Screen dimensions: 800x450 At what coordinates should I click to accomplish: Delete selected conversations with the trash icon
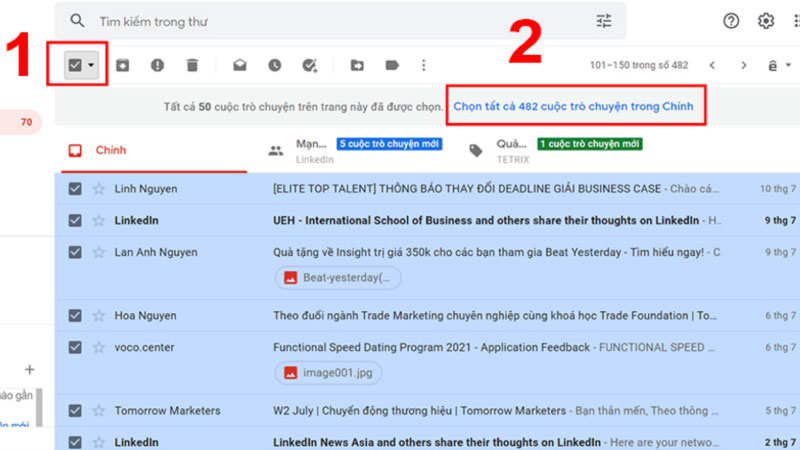(192, 65)
